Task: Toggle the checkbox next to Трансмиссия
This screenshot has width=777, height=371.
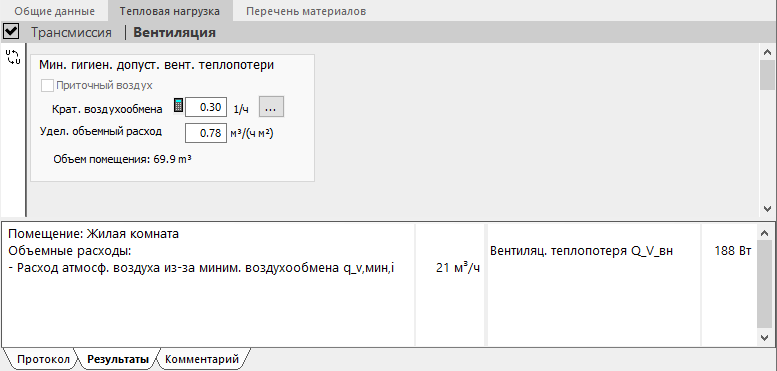Action: (x=11, y=32)
